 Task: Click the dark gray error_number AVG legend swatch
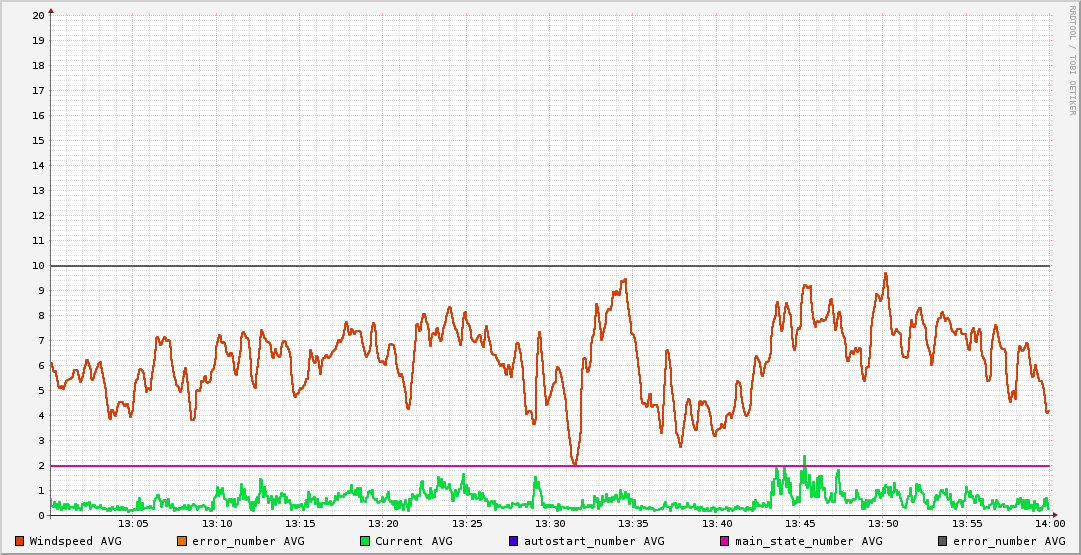pos(942,541)
